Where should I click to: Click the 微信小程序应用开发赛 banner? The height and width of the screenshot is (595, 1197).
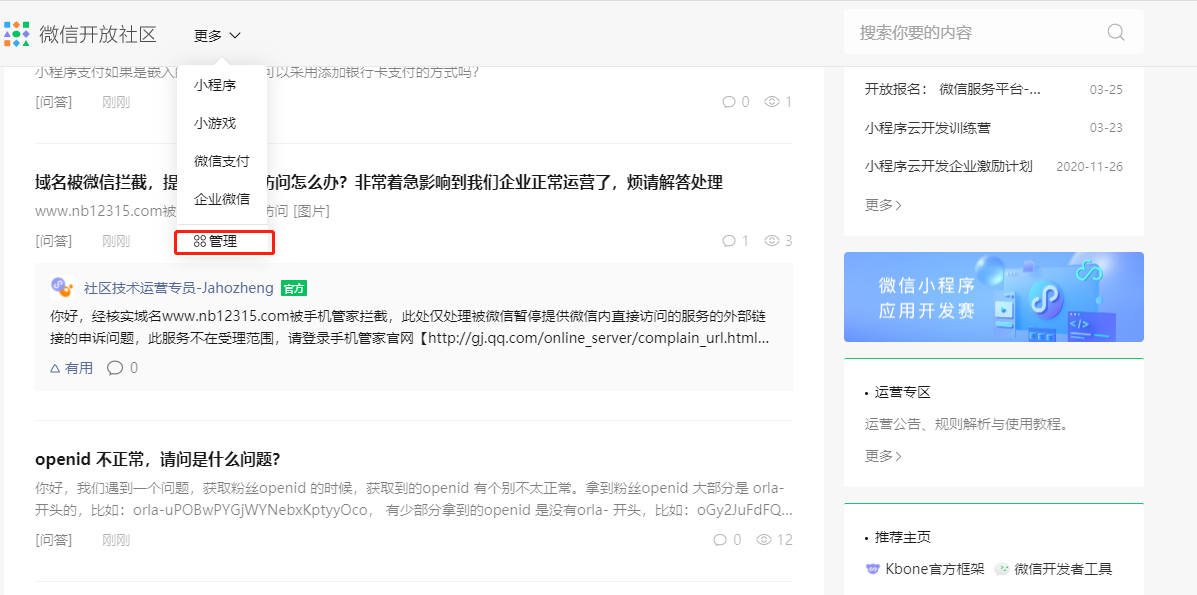click(993, 296)
